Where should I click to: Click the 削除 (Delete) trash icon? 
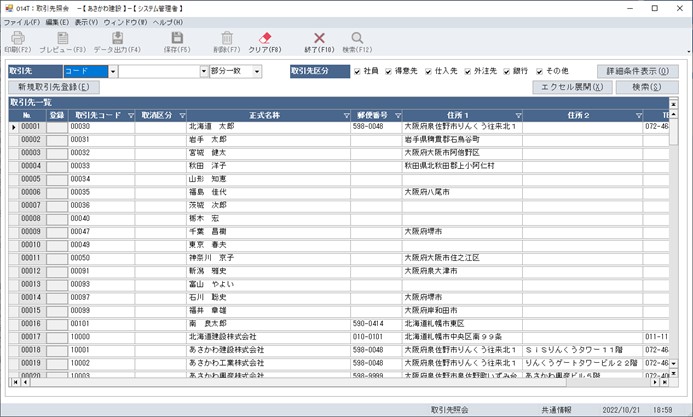[x=226, y=39]
